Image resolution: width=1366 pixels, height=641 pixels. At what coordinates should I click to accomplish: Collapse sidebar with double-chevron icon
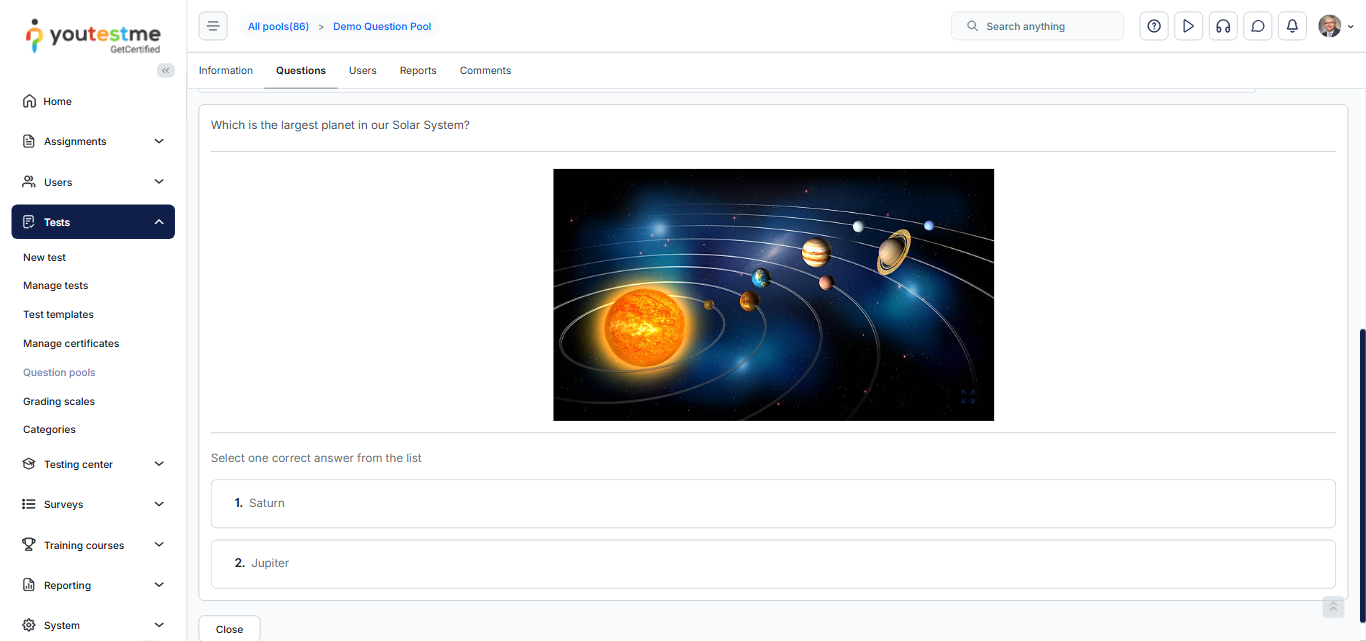166,70
